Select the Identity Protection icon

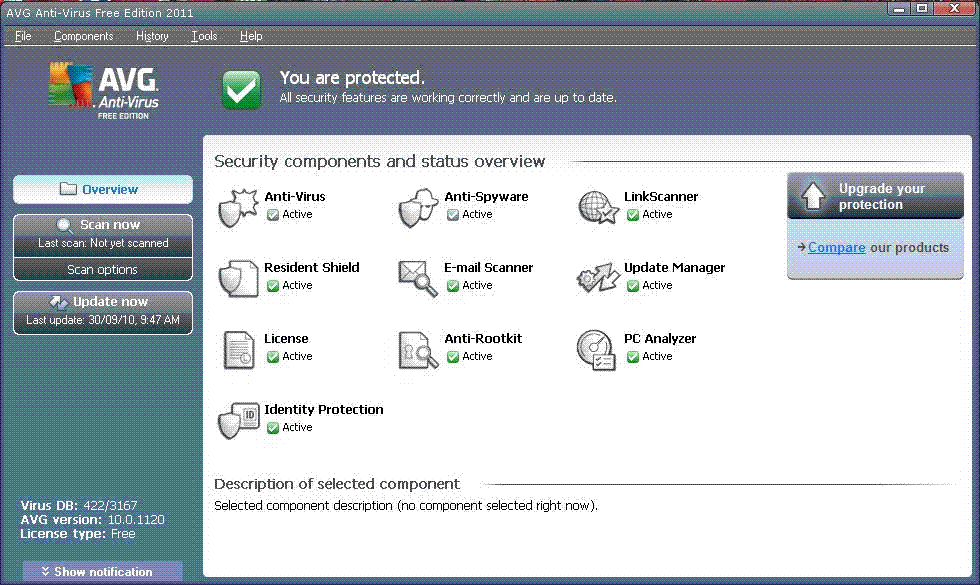pos(237,419)
